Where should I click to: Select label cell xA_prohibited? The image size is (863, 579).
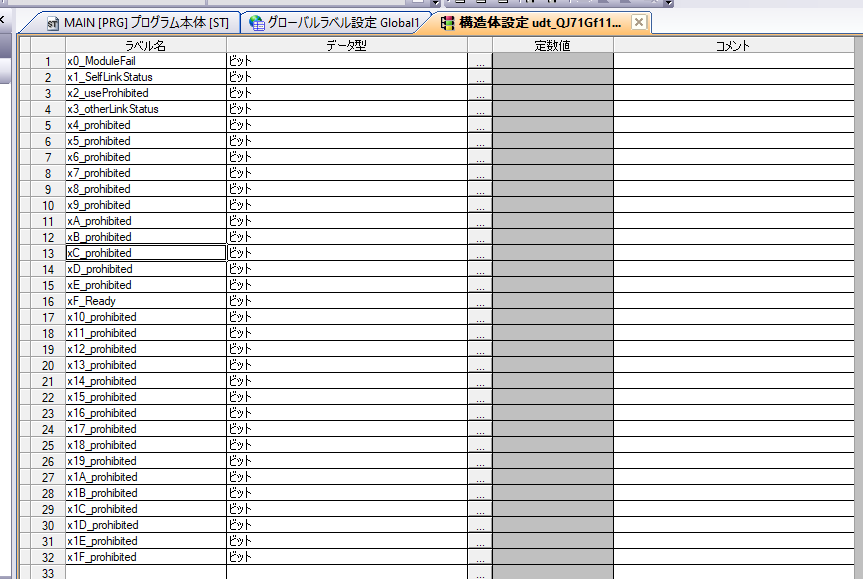[x=146, y=221]
